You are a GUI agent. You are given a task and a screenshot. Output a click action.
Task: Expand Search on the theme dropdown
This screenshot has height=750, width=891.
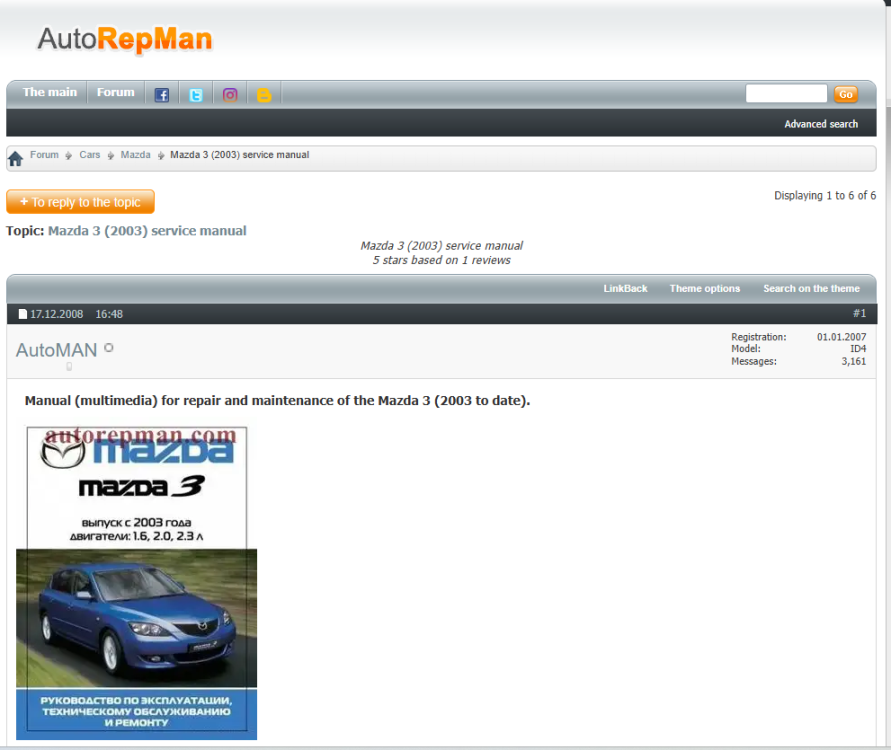click(x=811, y=289)
